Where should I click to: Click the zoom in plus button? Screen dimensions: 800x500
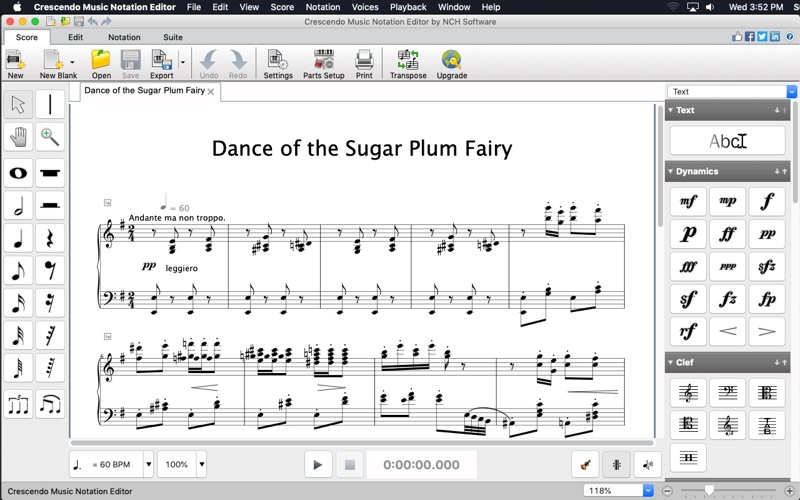[789, 491]
